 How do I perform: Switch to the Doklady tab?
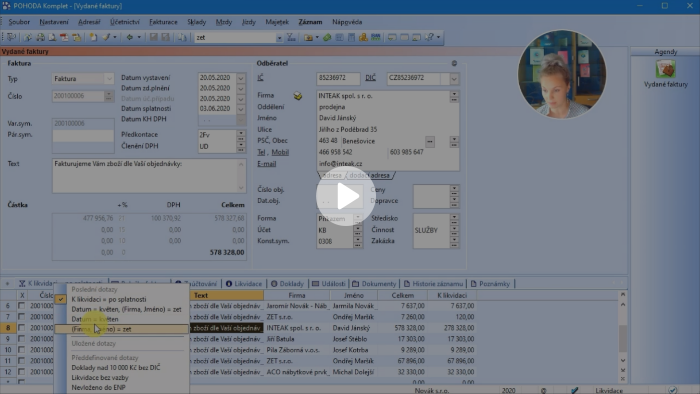[287, 284]
